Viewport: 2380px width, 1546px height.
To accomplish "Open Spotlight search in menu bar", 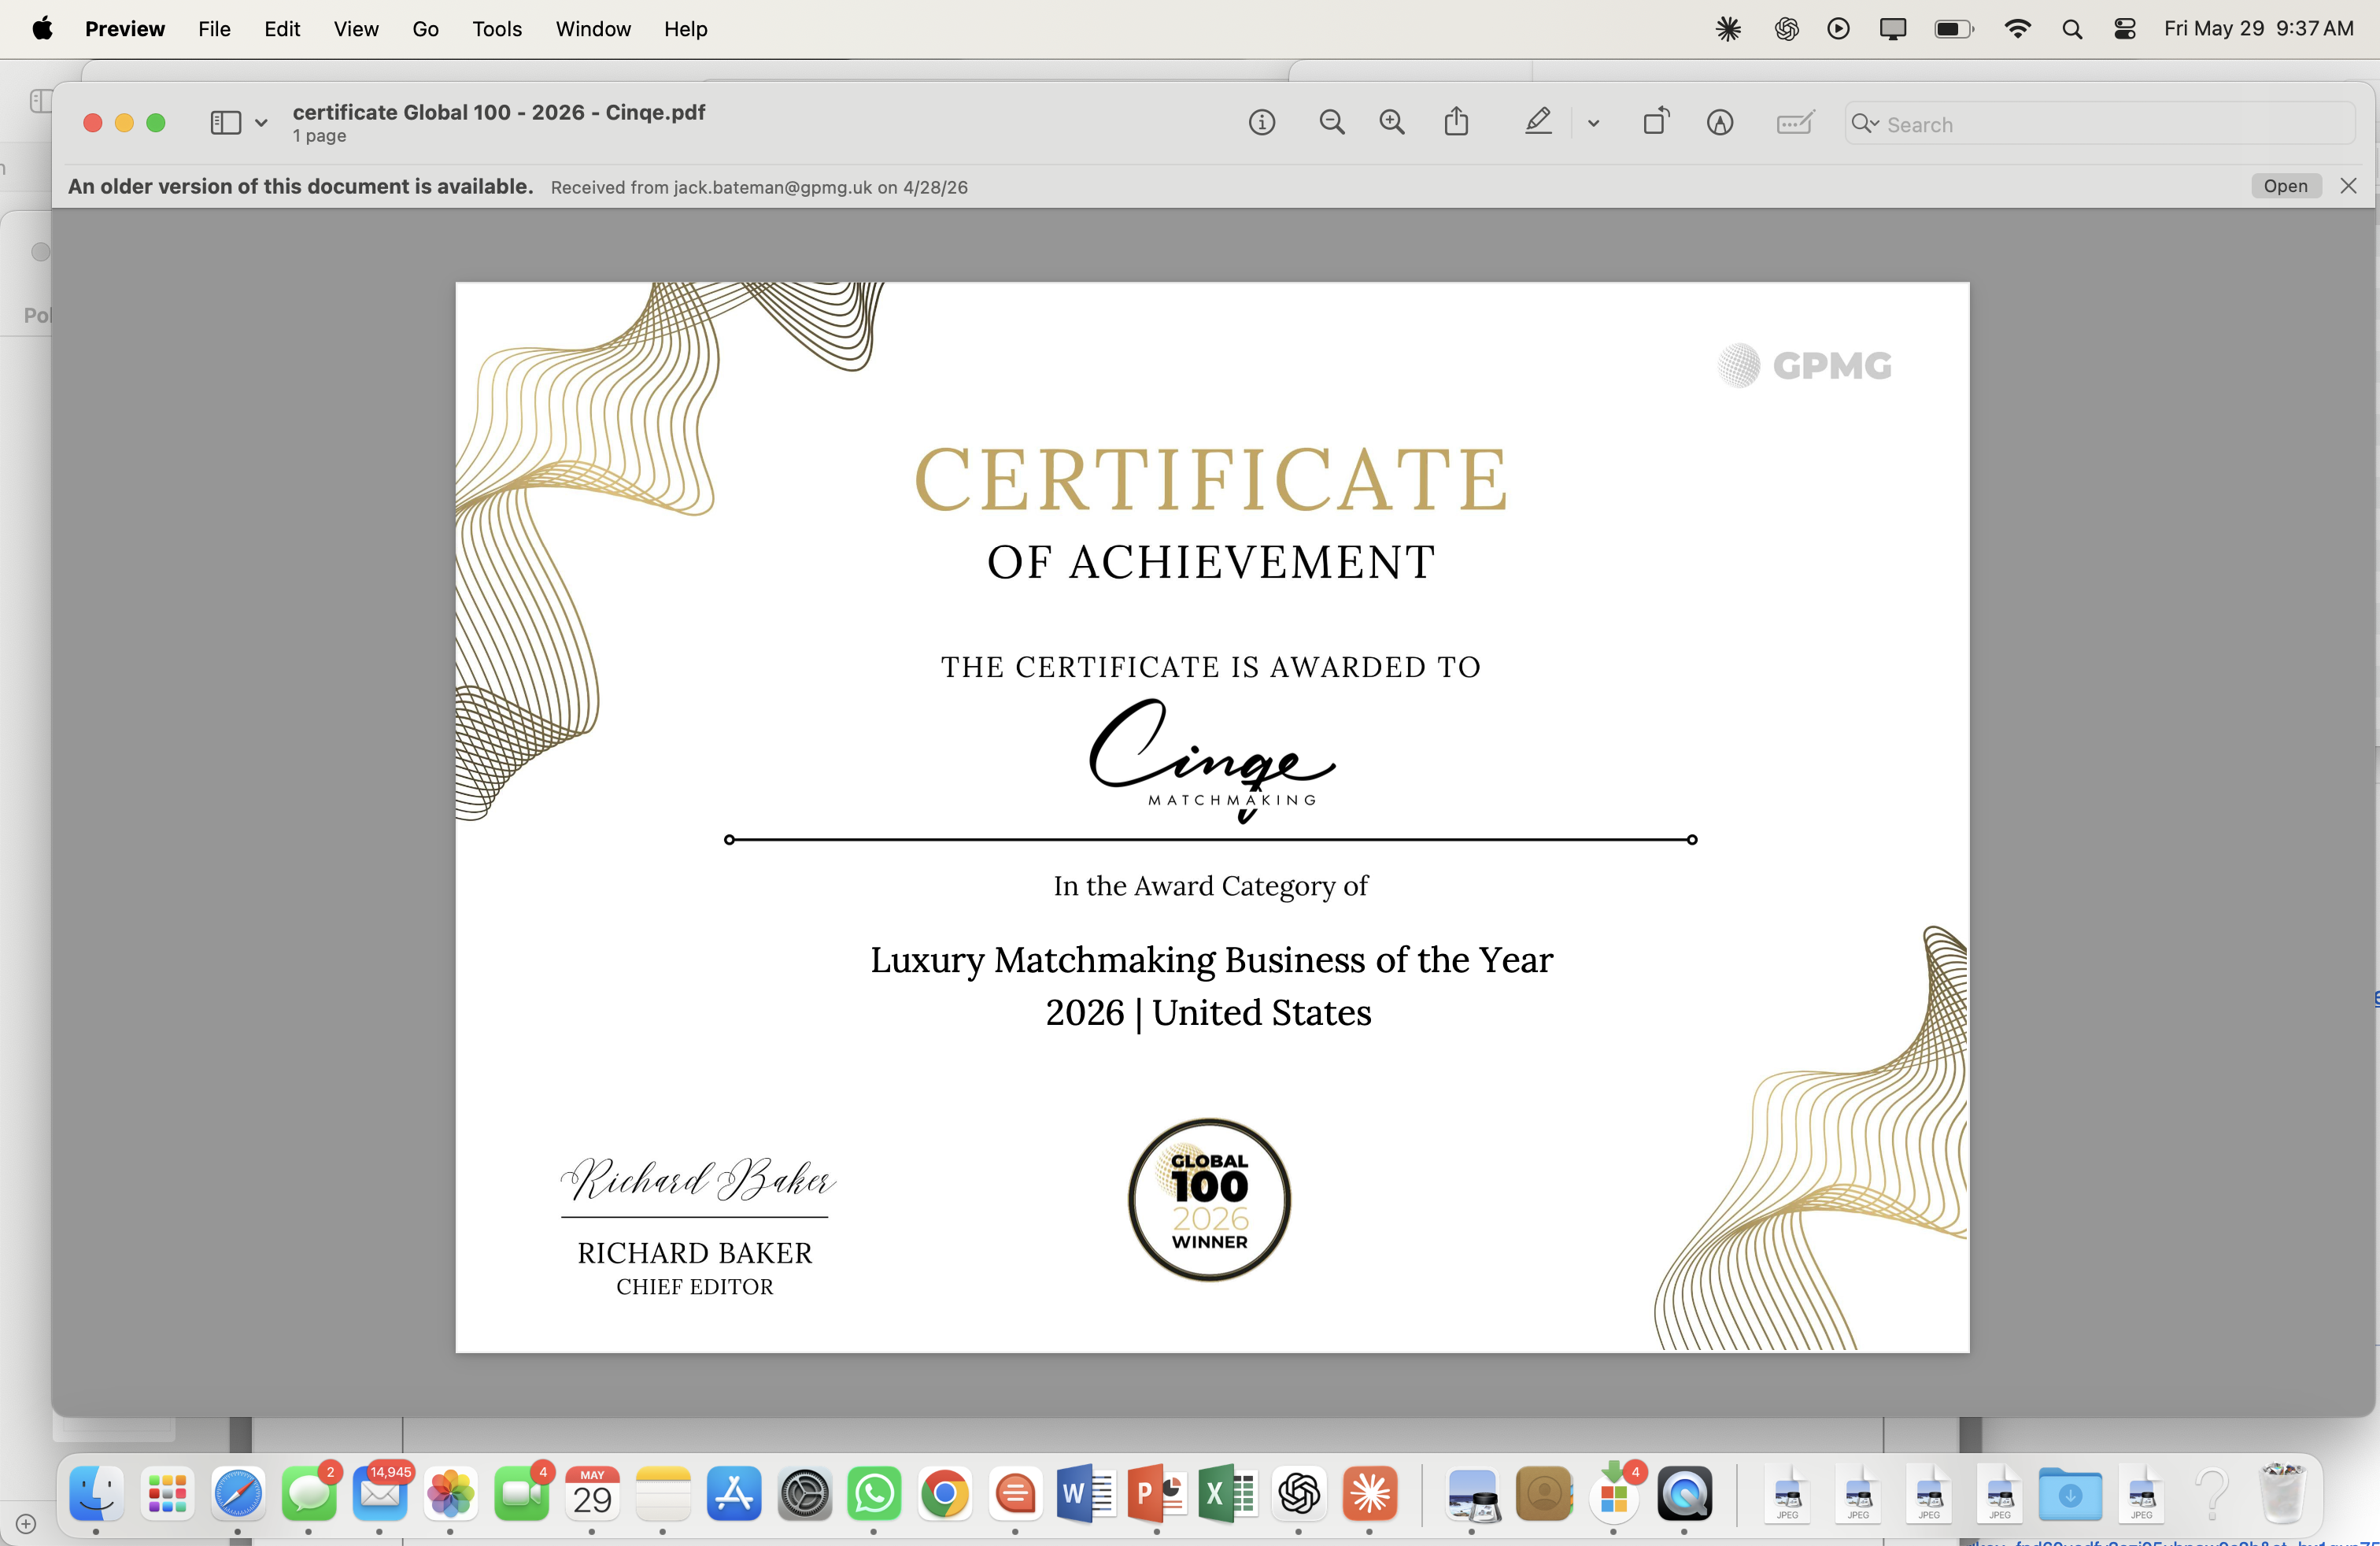I will click(x=2072, y=29).
